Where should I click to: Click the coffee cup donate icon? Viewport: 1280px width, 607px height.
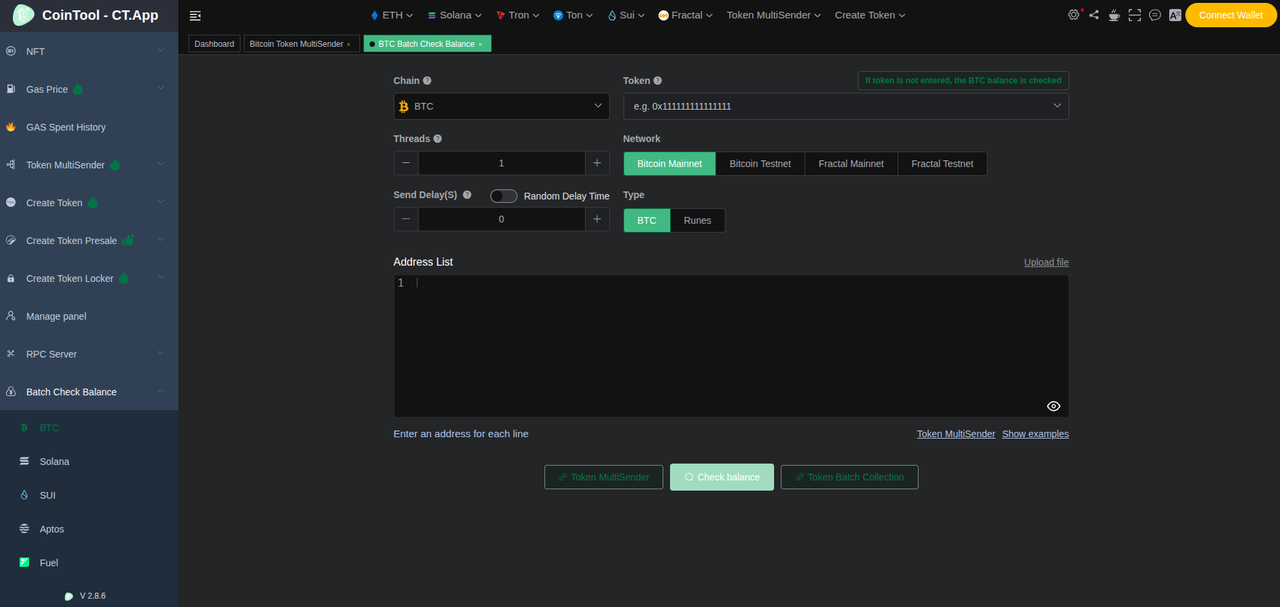pos(1114,15)
